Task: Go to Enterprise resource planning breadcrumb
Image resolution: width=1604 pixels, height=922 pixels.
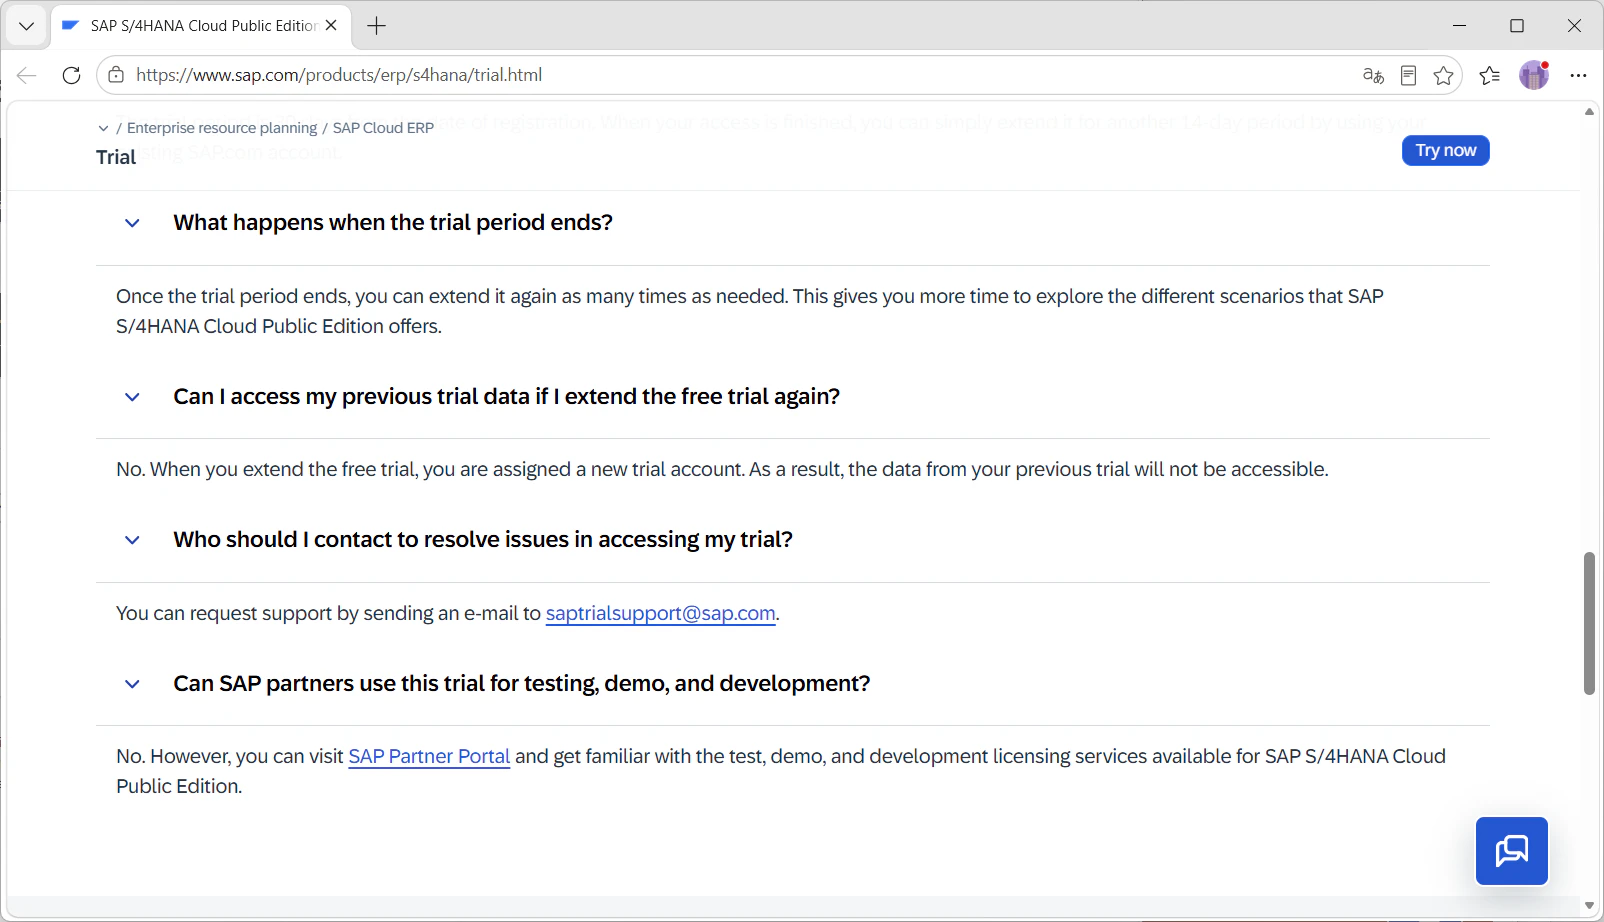Action: 222,128
